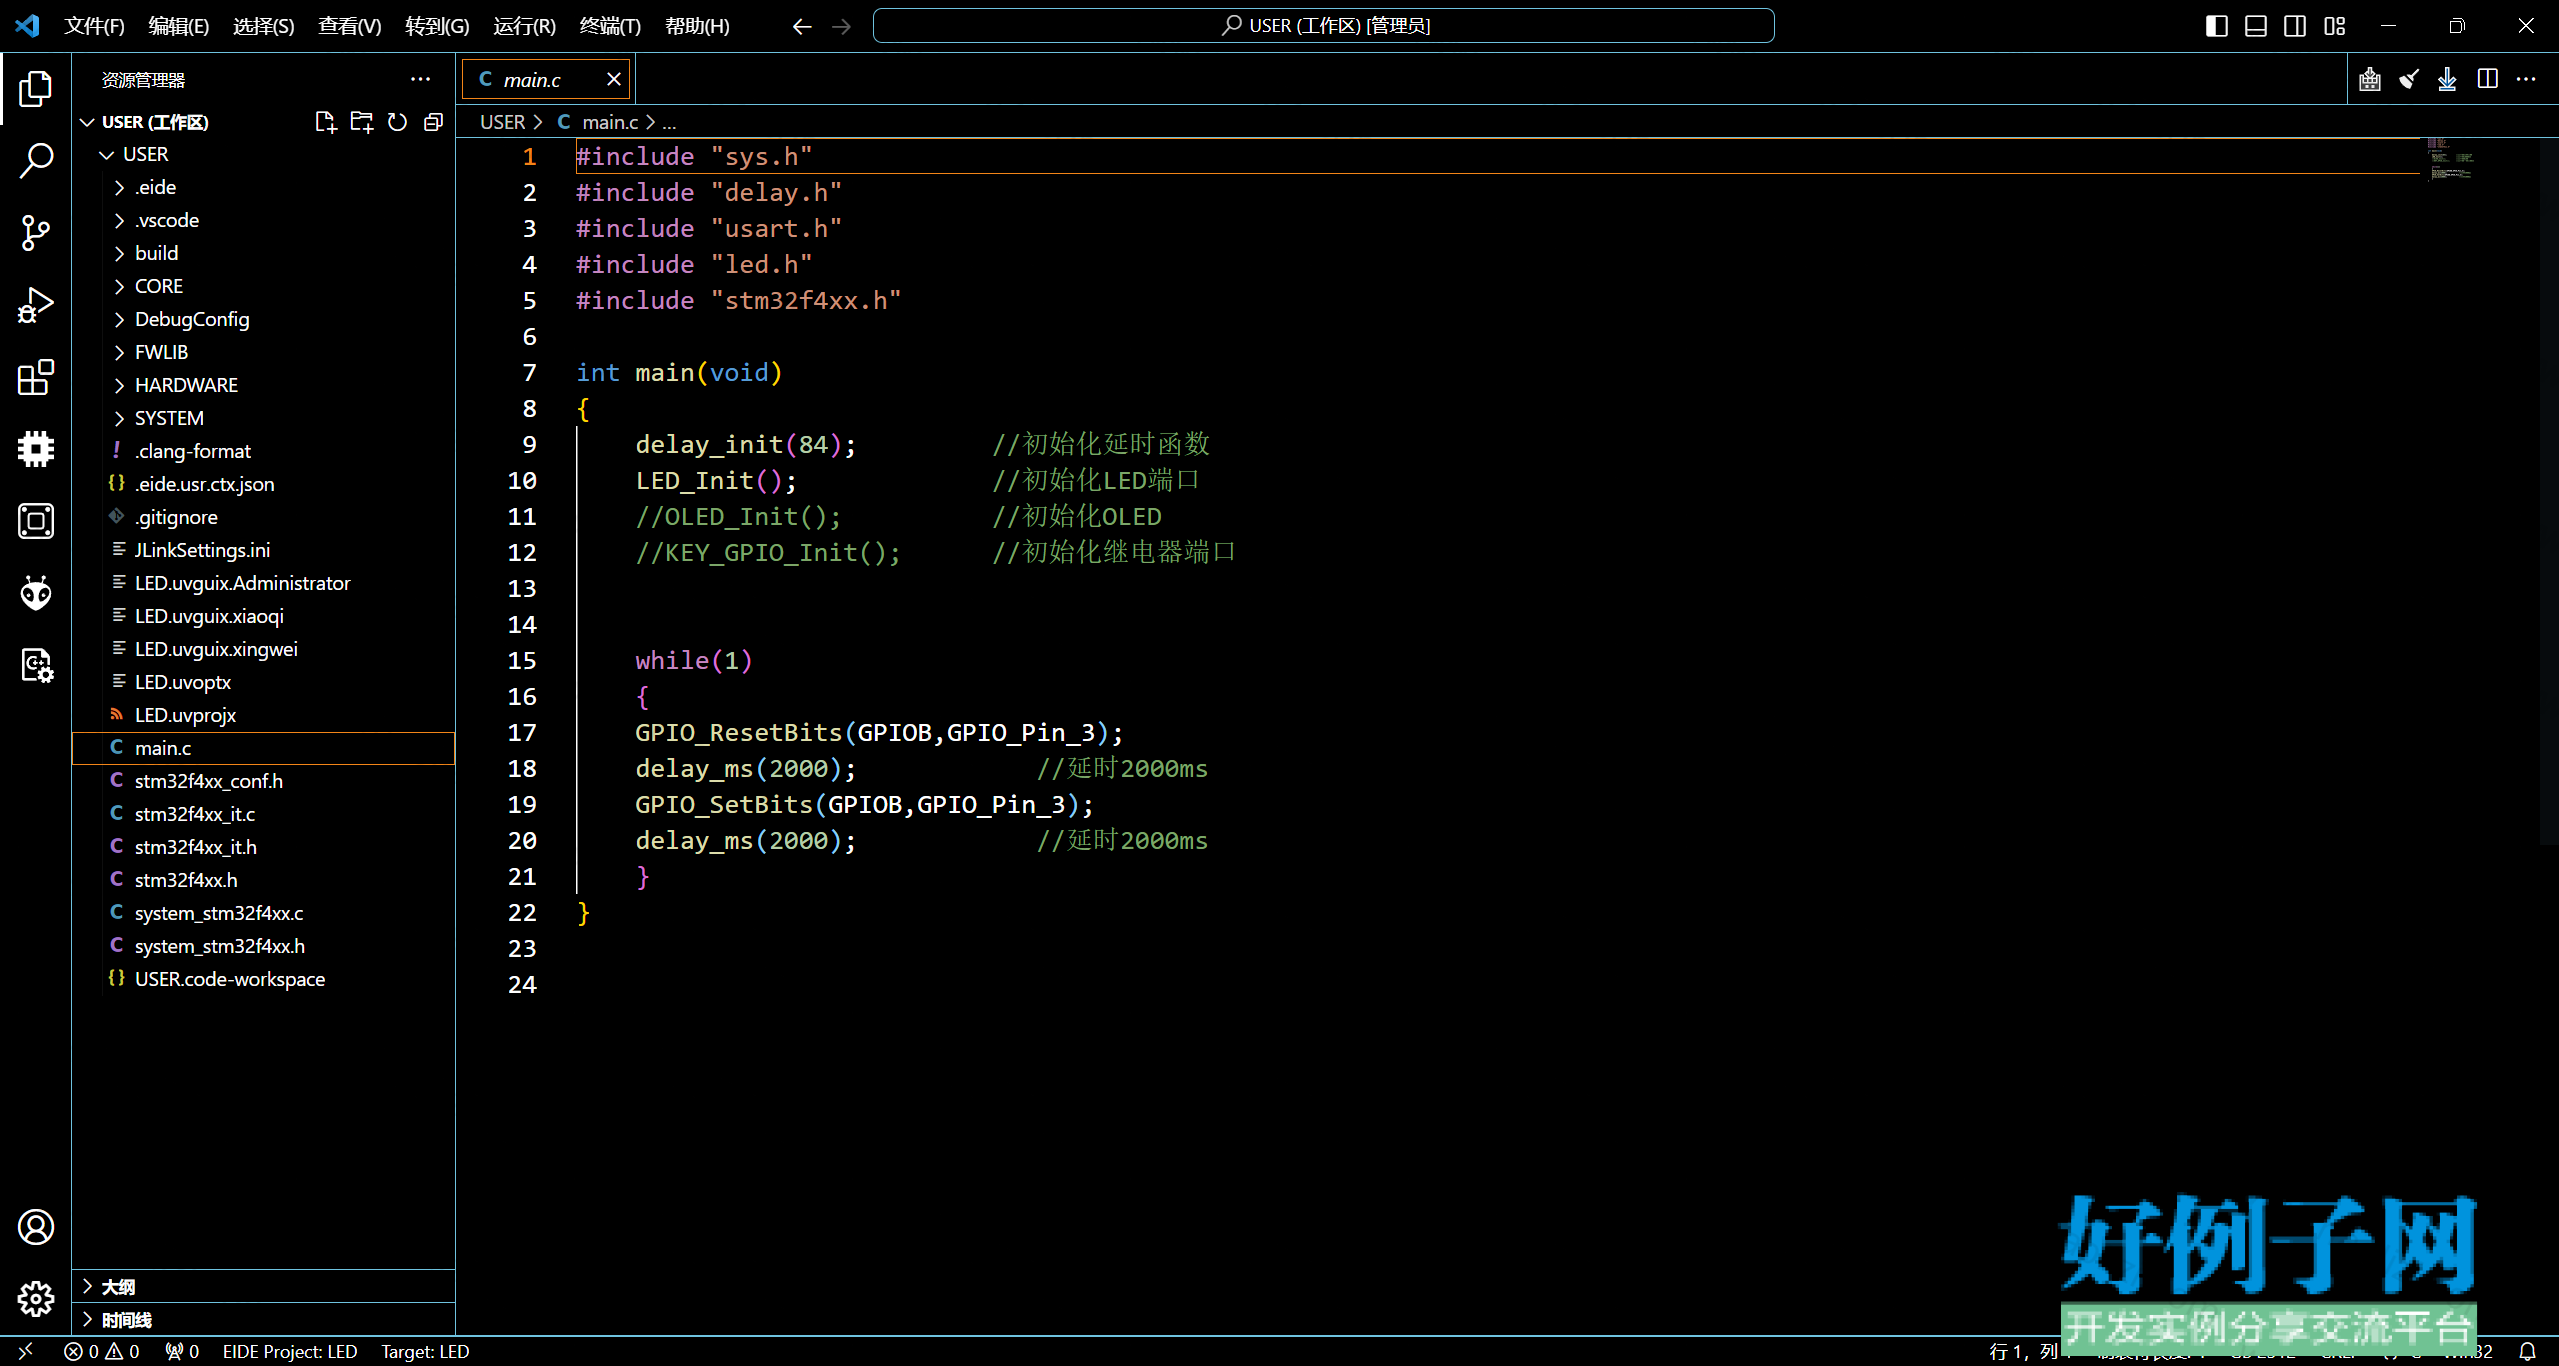Viewport: 2559px width, 1366px height.
Task: Open the Explorer view in activity bar
Action: tap(36, 89)
